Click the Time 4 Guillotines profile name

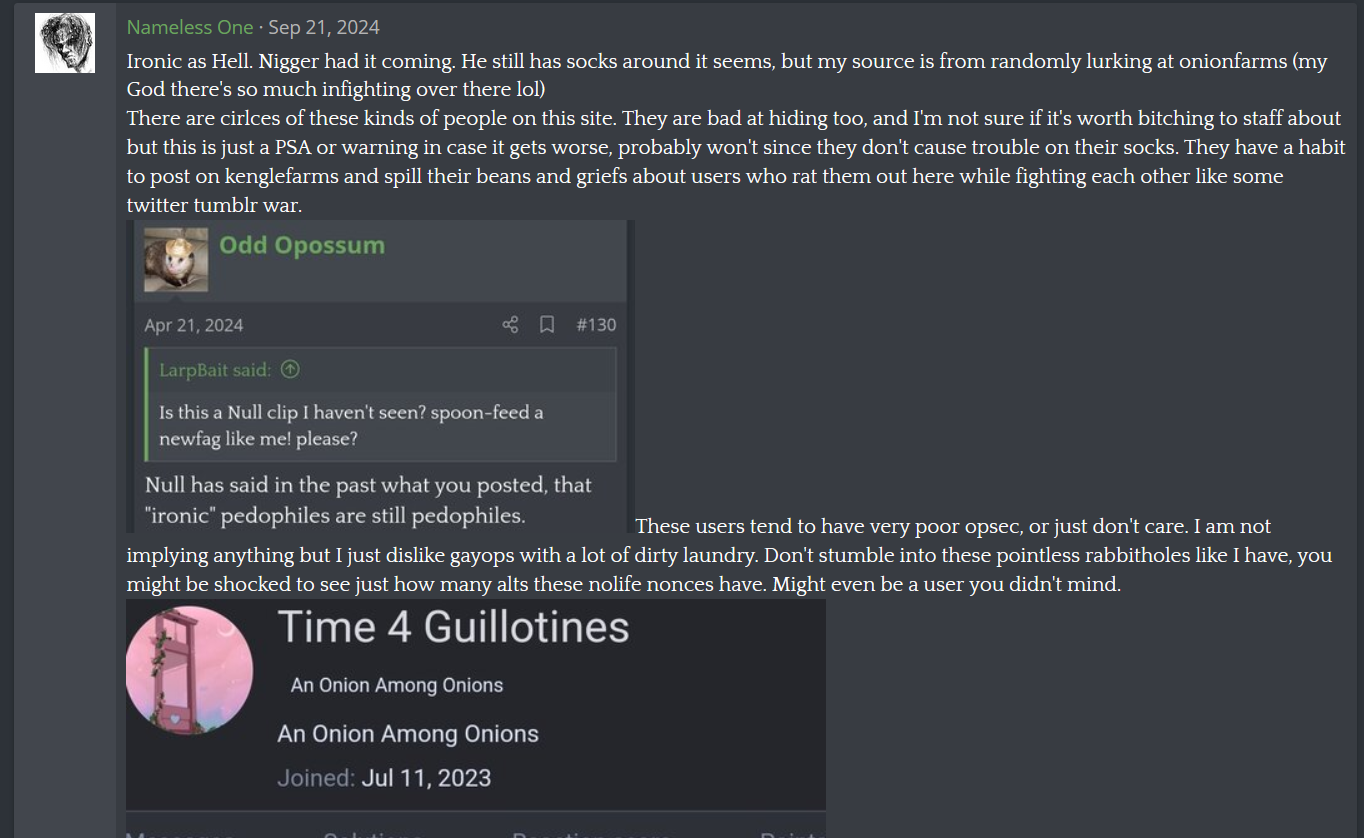pyautogui.click(x=454, y=627)
